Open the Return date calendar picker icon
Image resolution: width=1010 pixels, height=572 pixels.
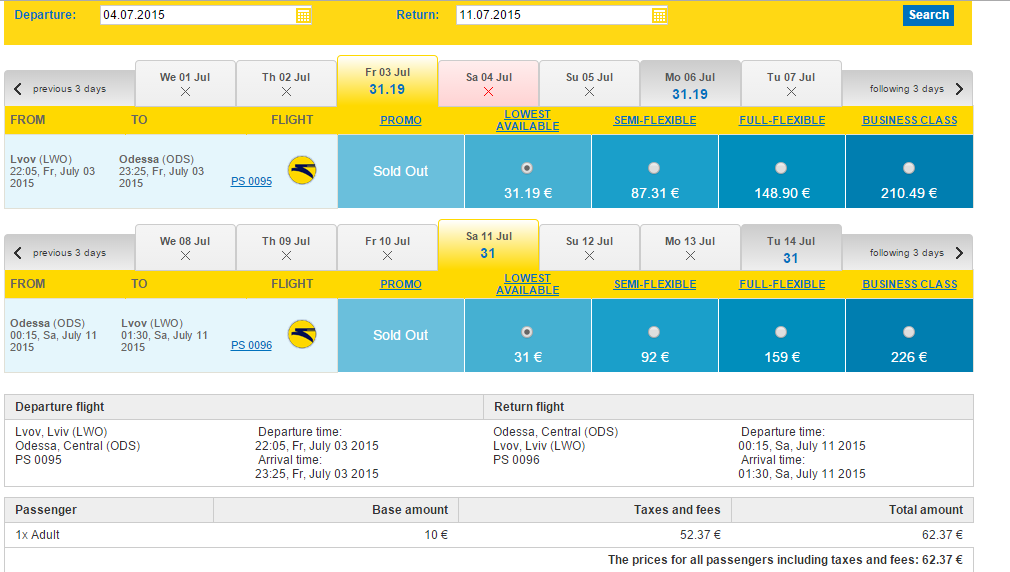coord(658,15)
